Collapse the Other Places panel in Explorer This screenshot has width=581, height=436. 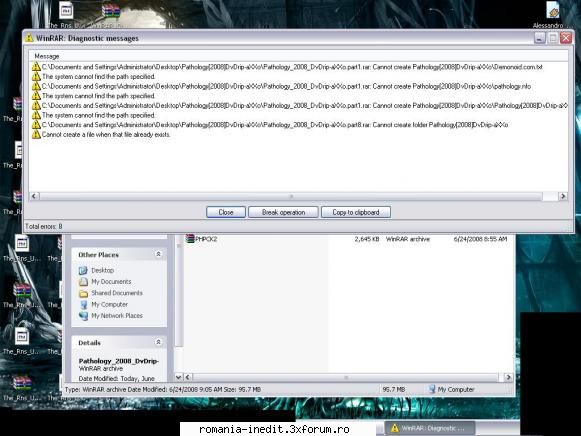click(158, 254)
